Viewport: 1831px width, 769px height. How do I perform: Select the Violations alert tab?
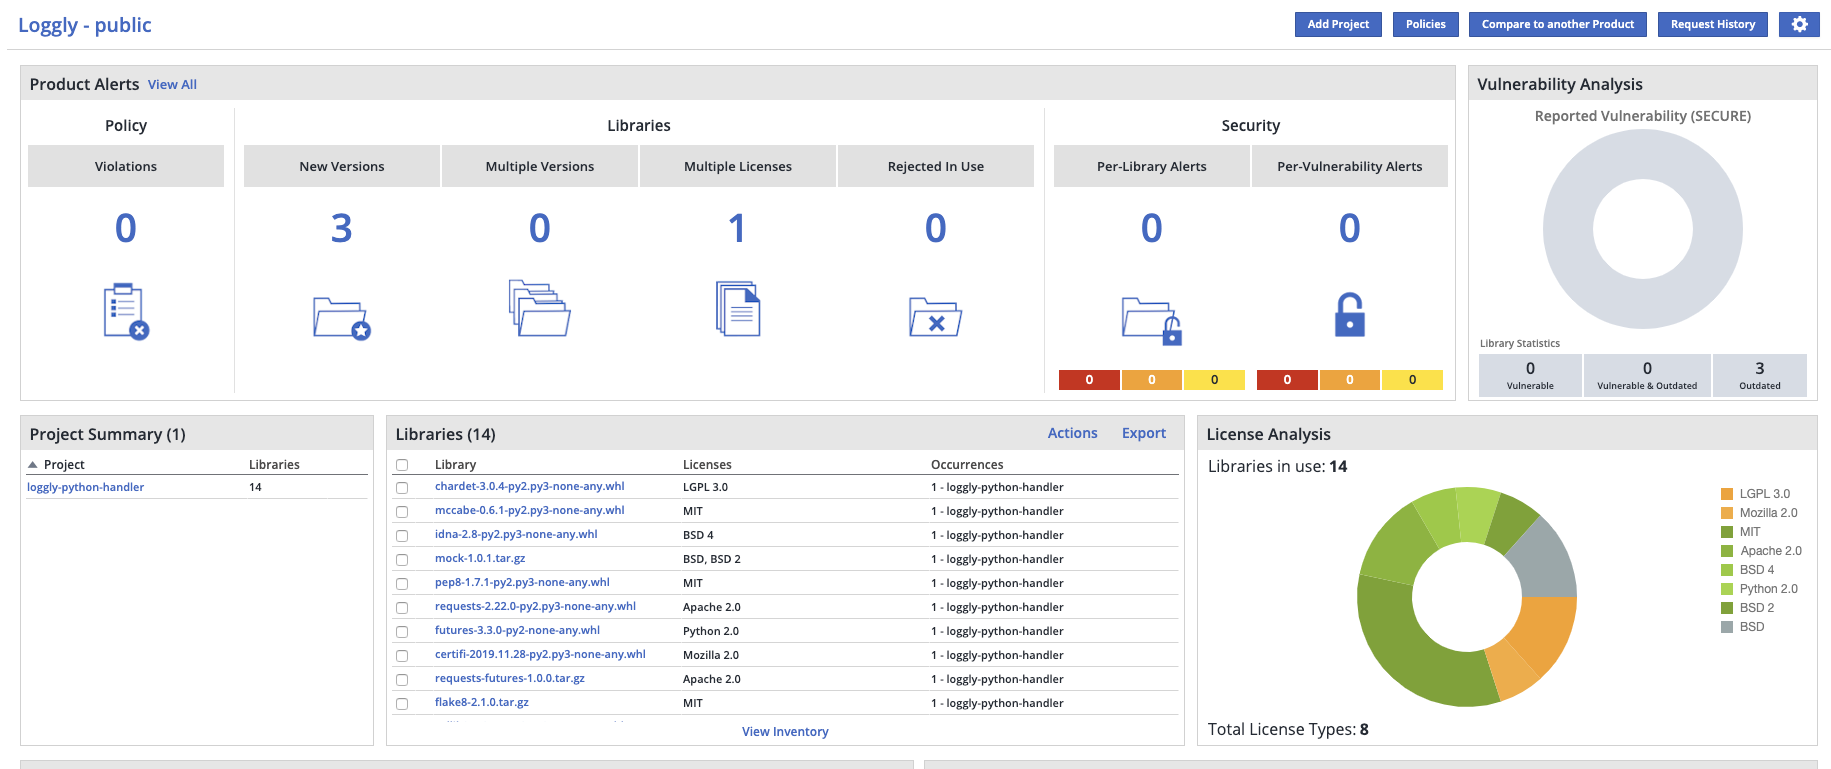(x=126, y=166)
